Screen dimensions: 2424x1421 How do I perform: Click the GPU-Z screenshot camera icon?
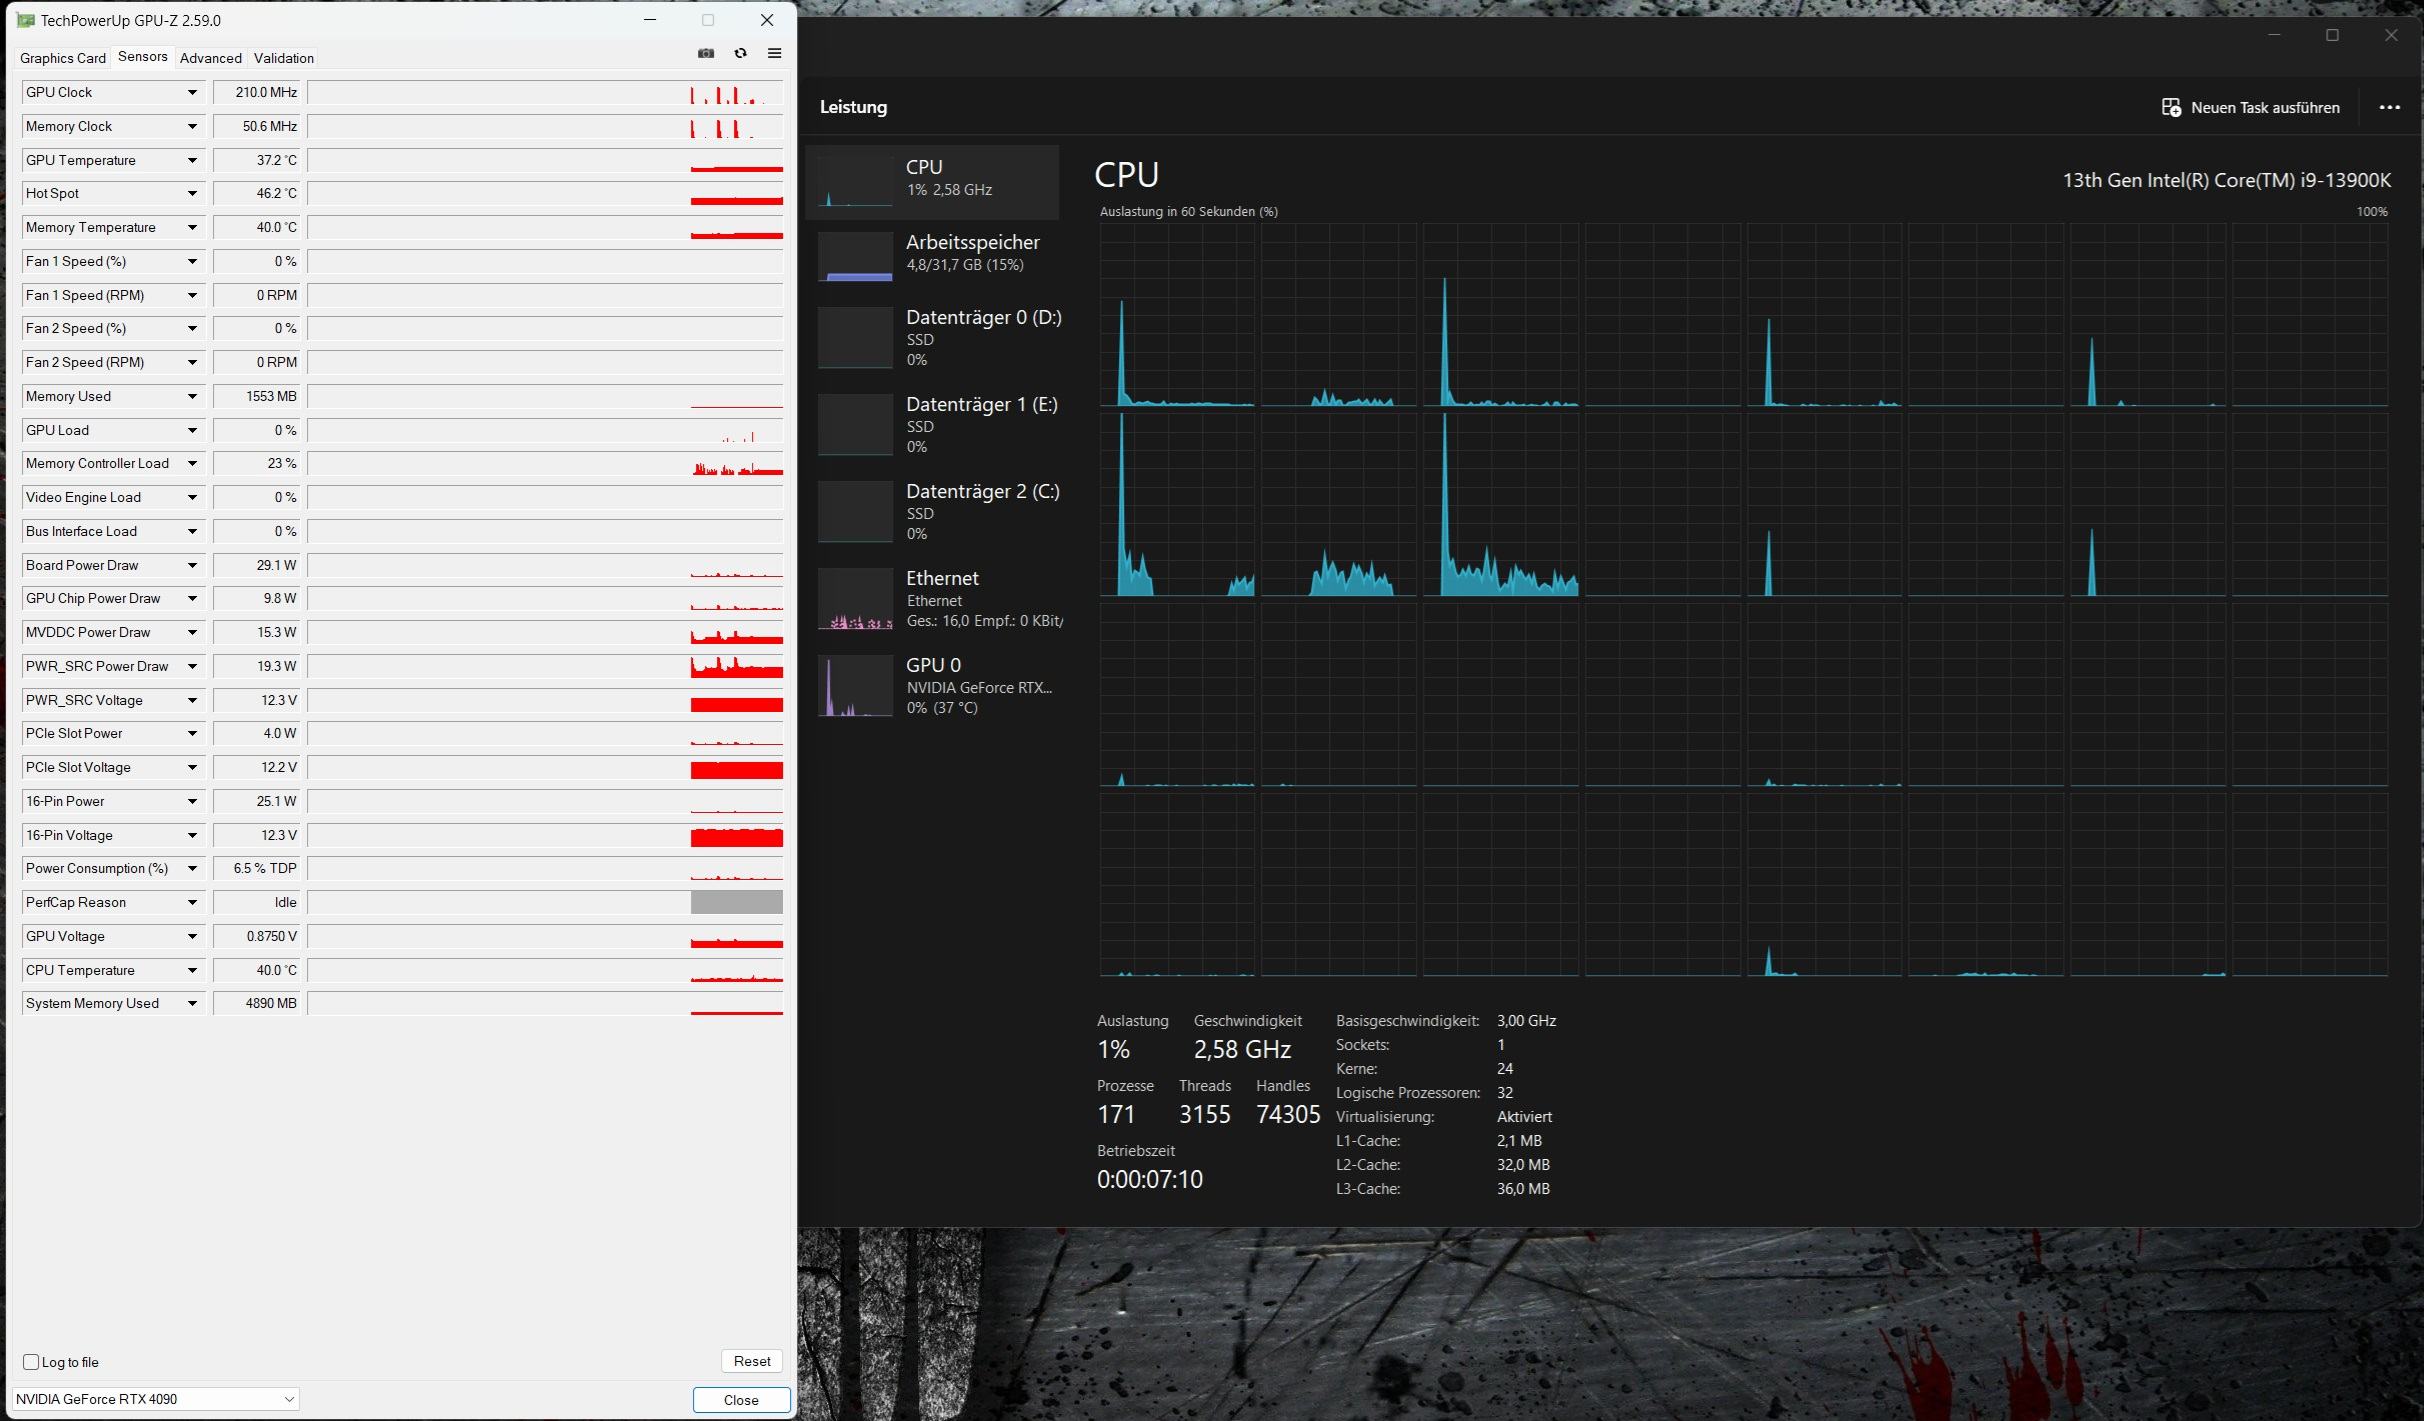point(706,54)
